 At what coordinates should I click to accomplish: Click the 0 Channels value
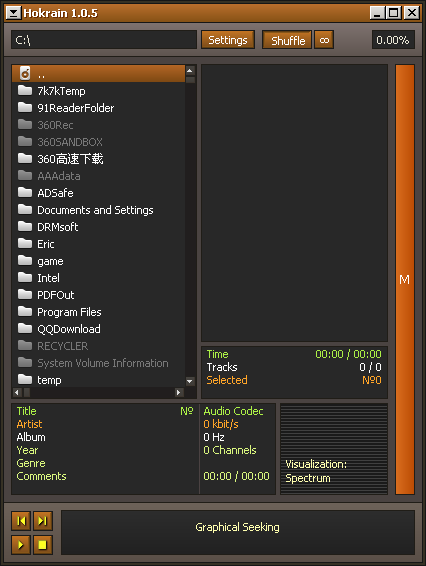pos(230,450)
